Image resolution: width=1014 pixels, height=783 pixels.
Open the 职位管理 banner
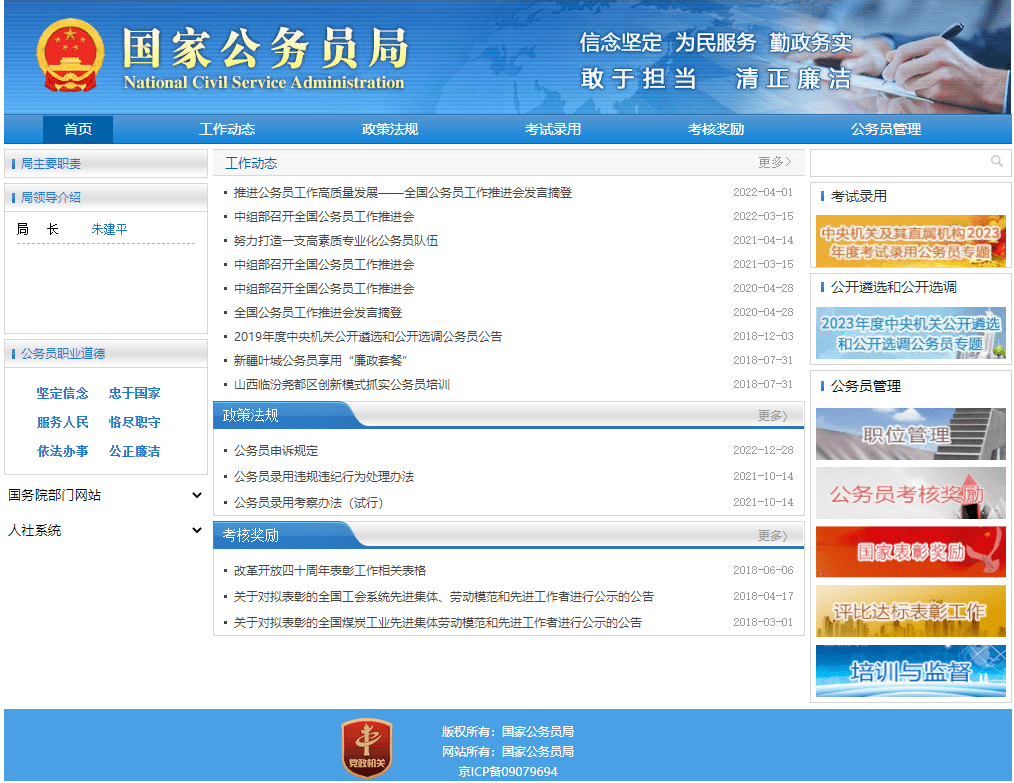click(911, 434)
